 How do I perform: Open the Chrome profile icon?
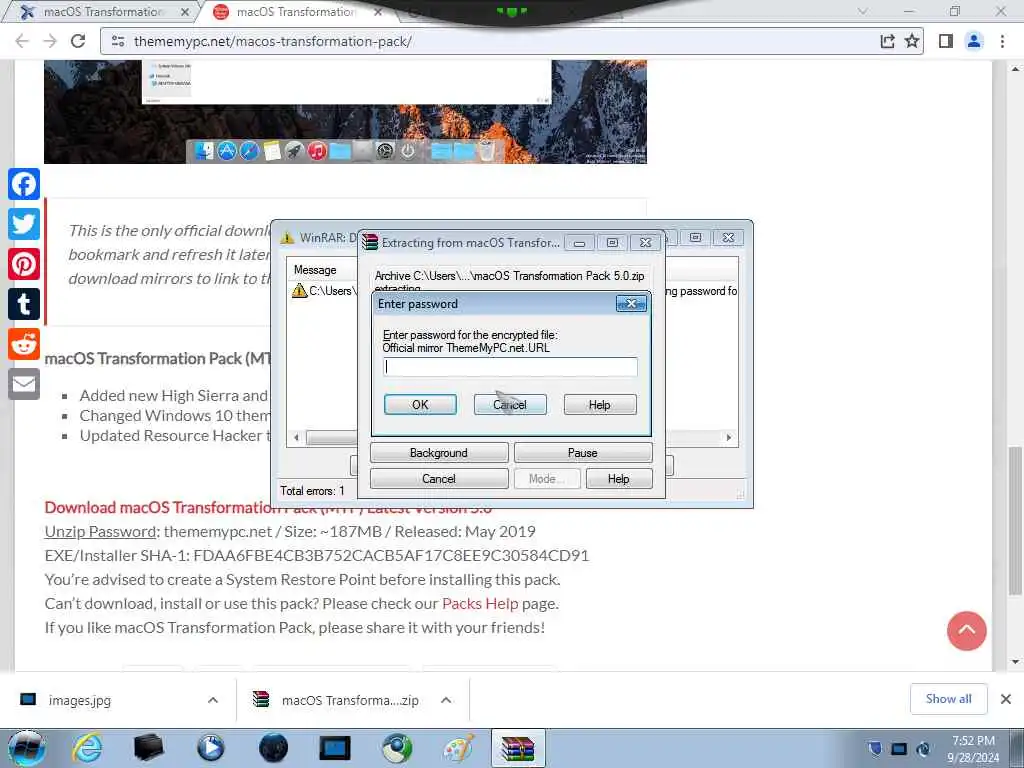click(x=974, y=41)
